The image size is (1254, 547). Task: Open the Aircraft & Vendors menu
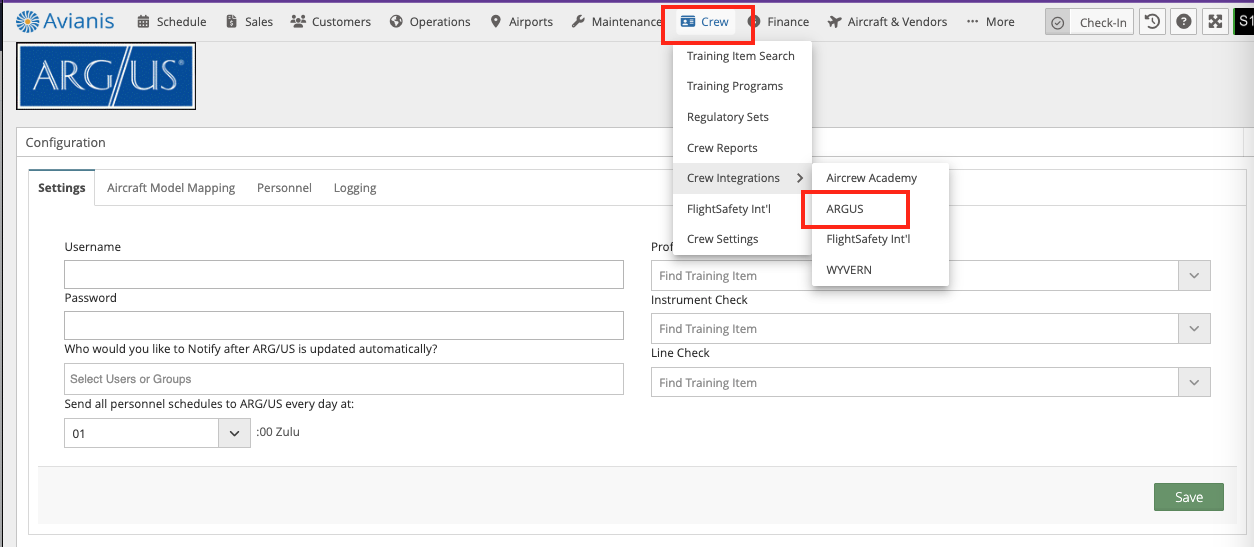(x=887, y=22)
